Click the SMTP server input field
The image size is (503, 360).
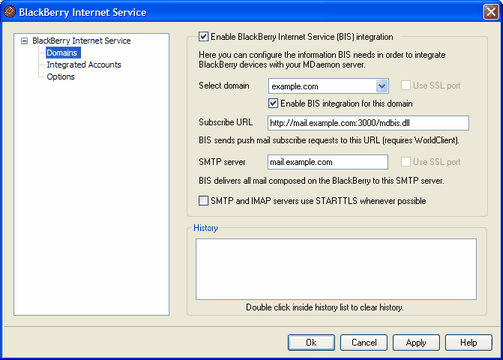[328, 162]
